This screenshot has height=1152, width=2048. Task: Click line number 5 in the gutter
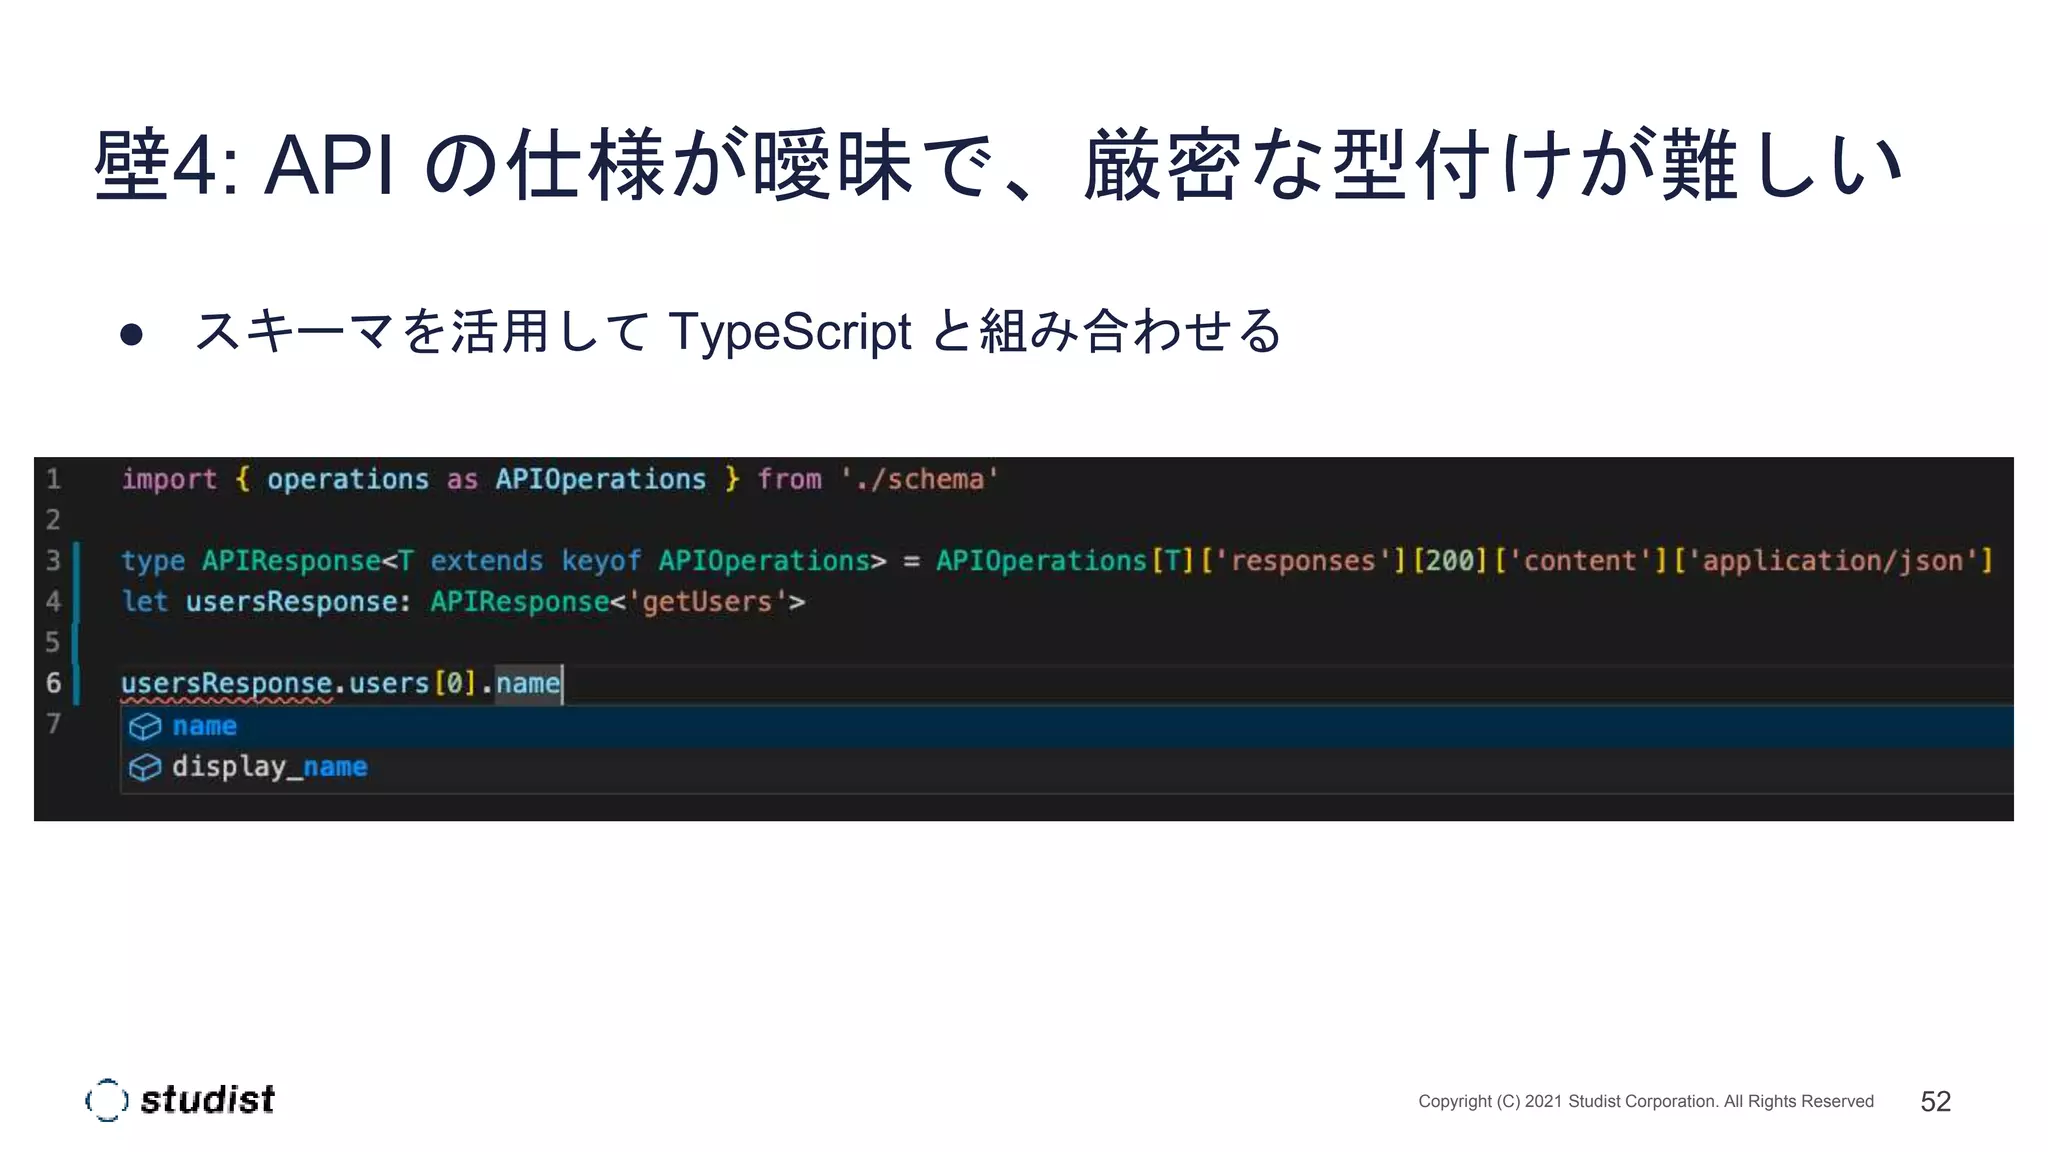click(54, 642)
